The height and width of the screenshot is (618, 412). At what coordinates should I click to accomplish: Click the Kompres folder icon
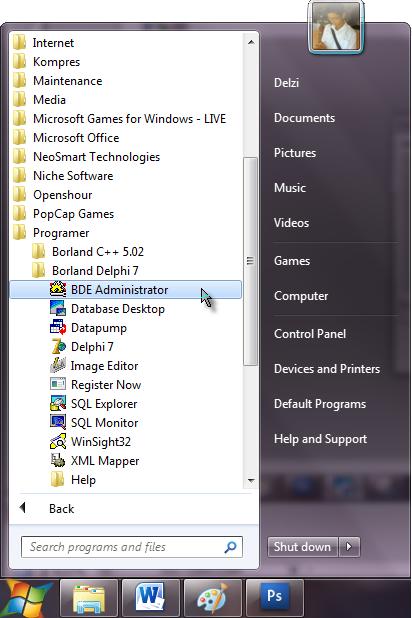click(x=20, y=61)
